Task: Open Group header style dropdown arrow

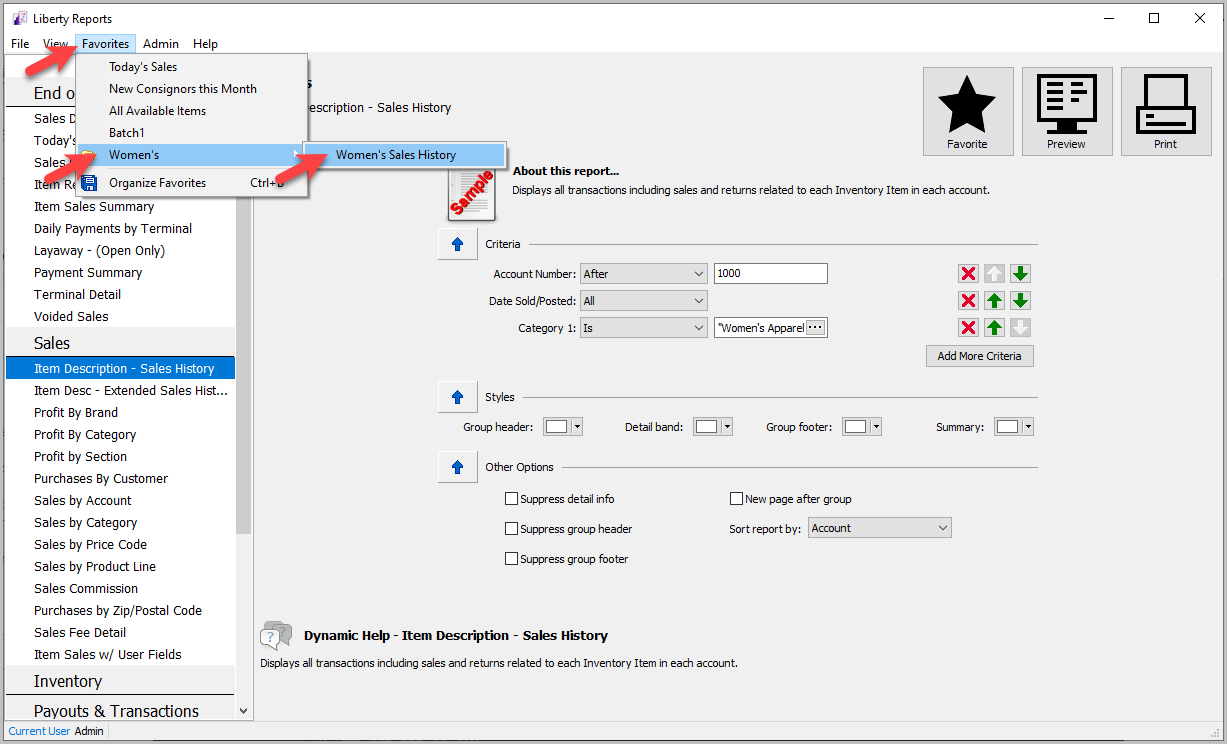Action: coord(577,427)
